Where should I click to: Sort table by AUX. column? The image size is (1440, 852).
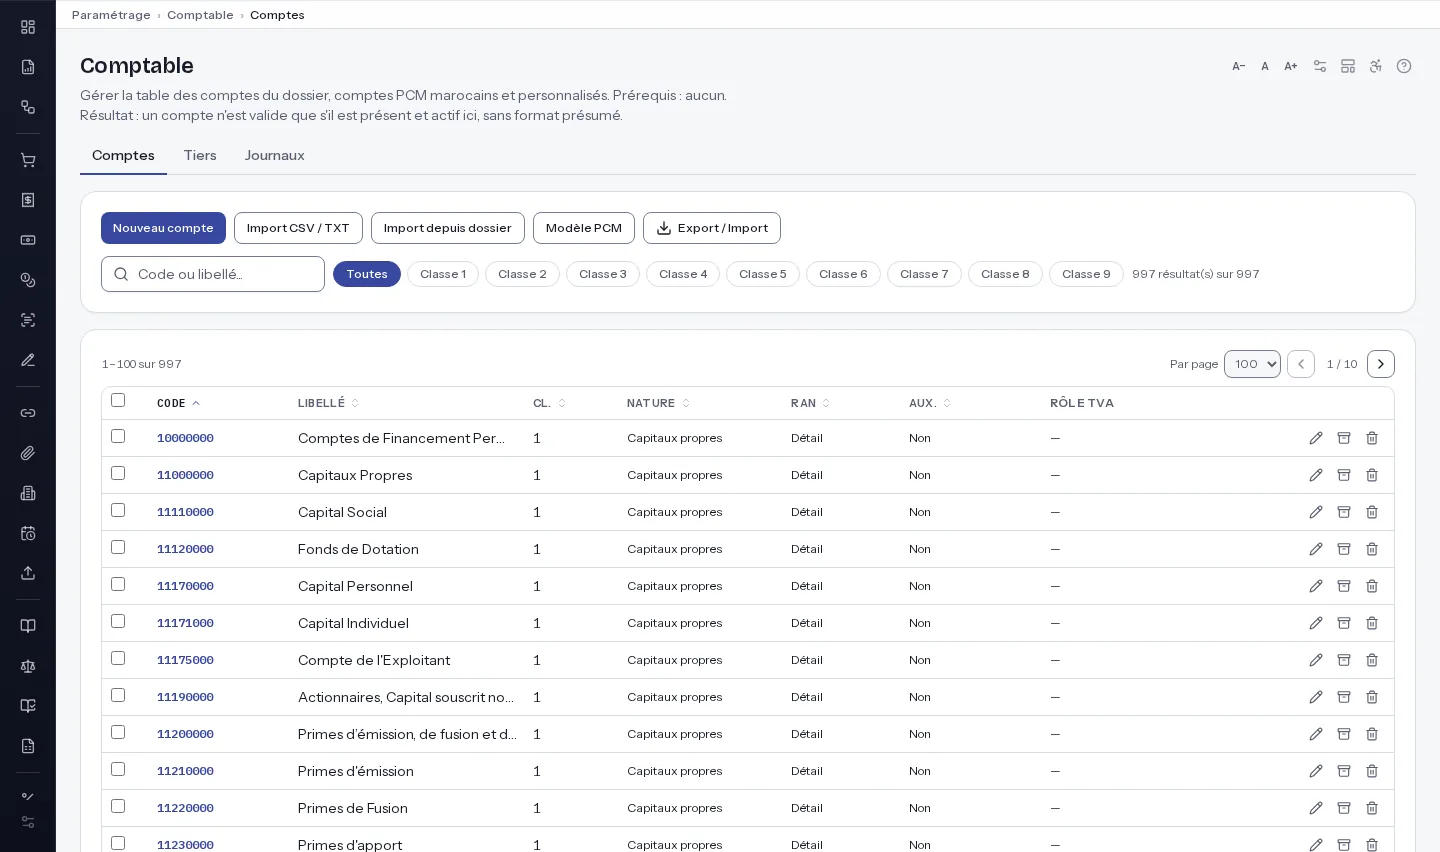tap(930, 403)
